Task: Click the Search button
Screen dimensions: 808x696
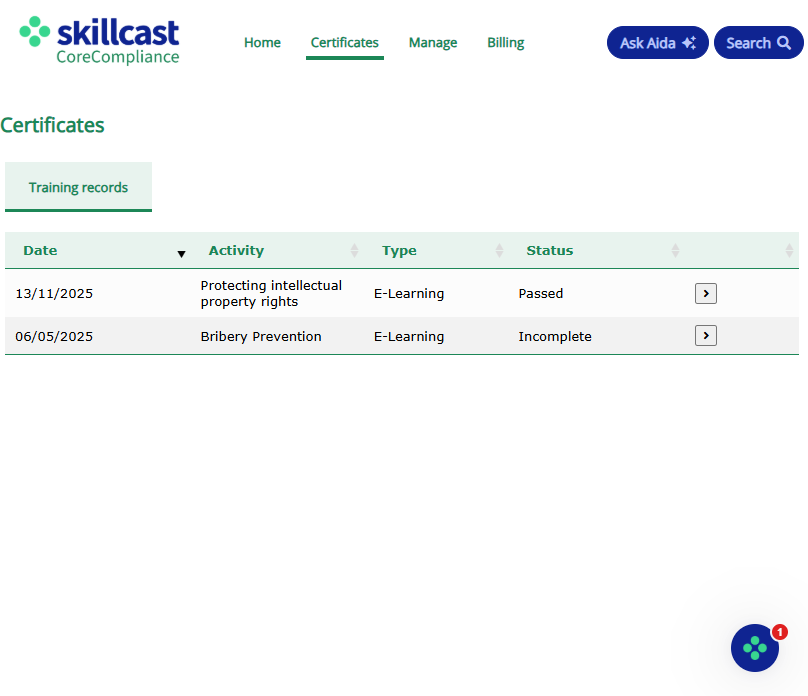Action: point(758,43)
